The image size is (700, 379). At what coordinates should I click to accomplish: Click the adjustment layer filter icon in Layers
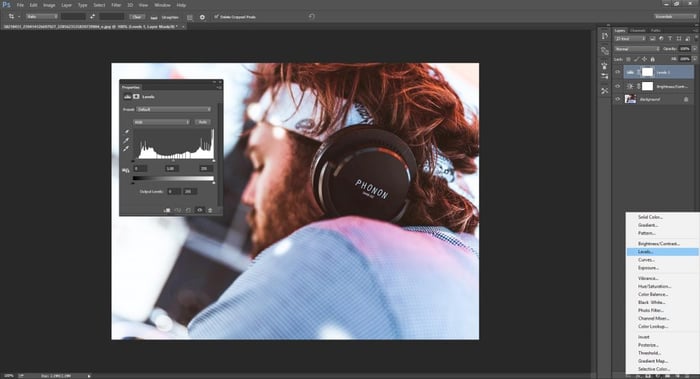pos(661,39)
